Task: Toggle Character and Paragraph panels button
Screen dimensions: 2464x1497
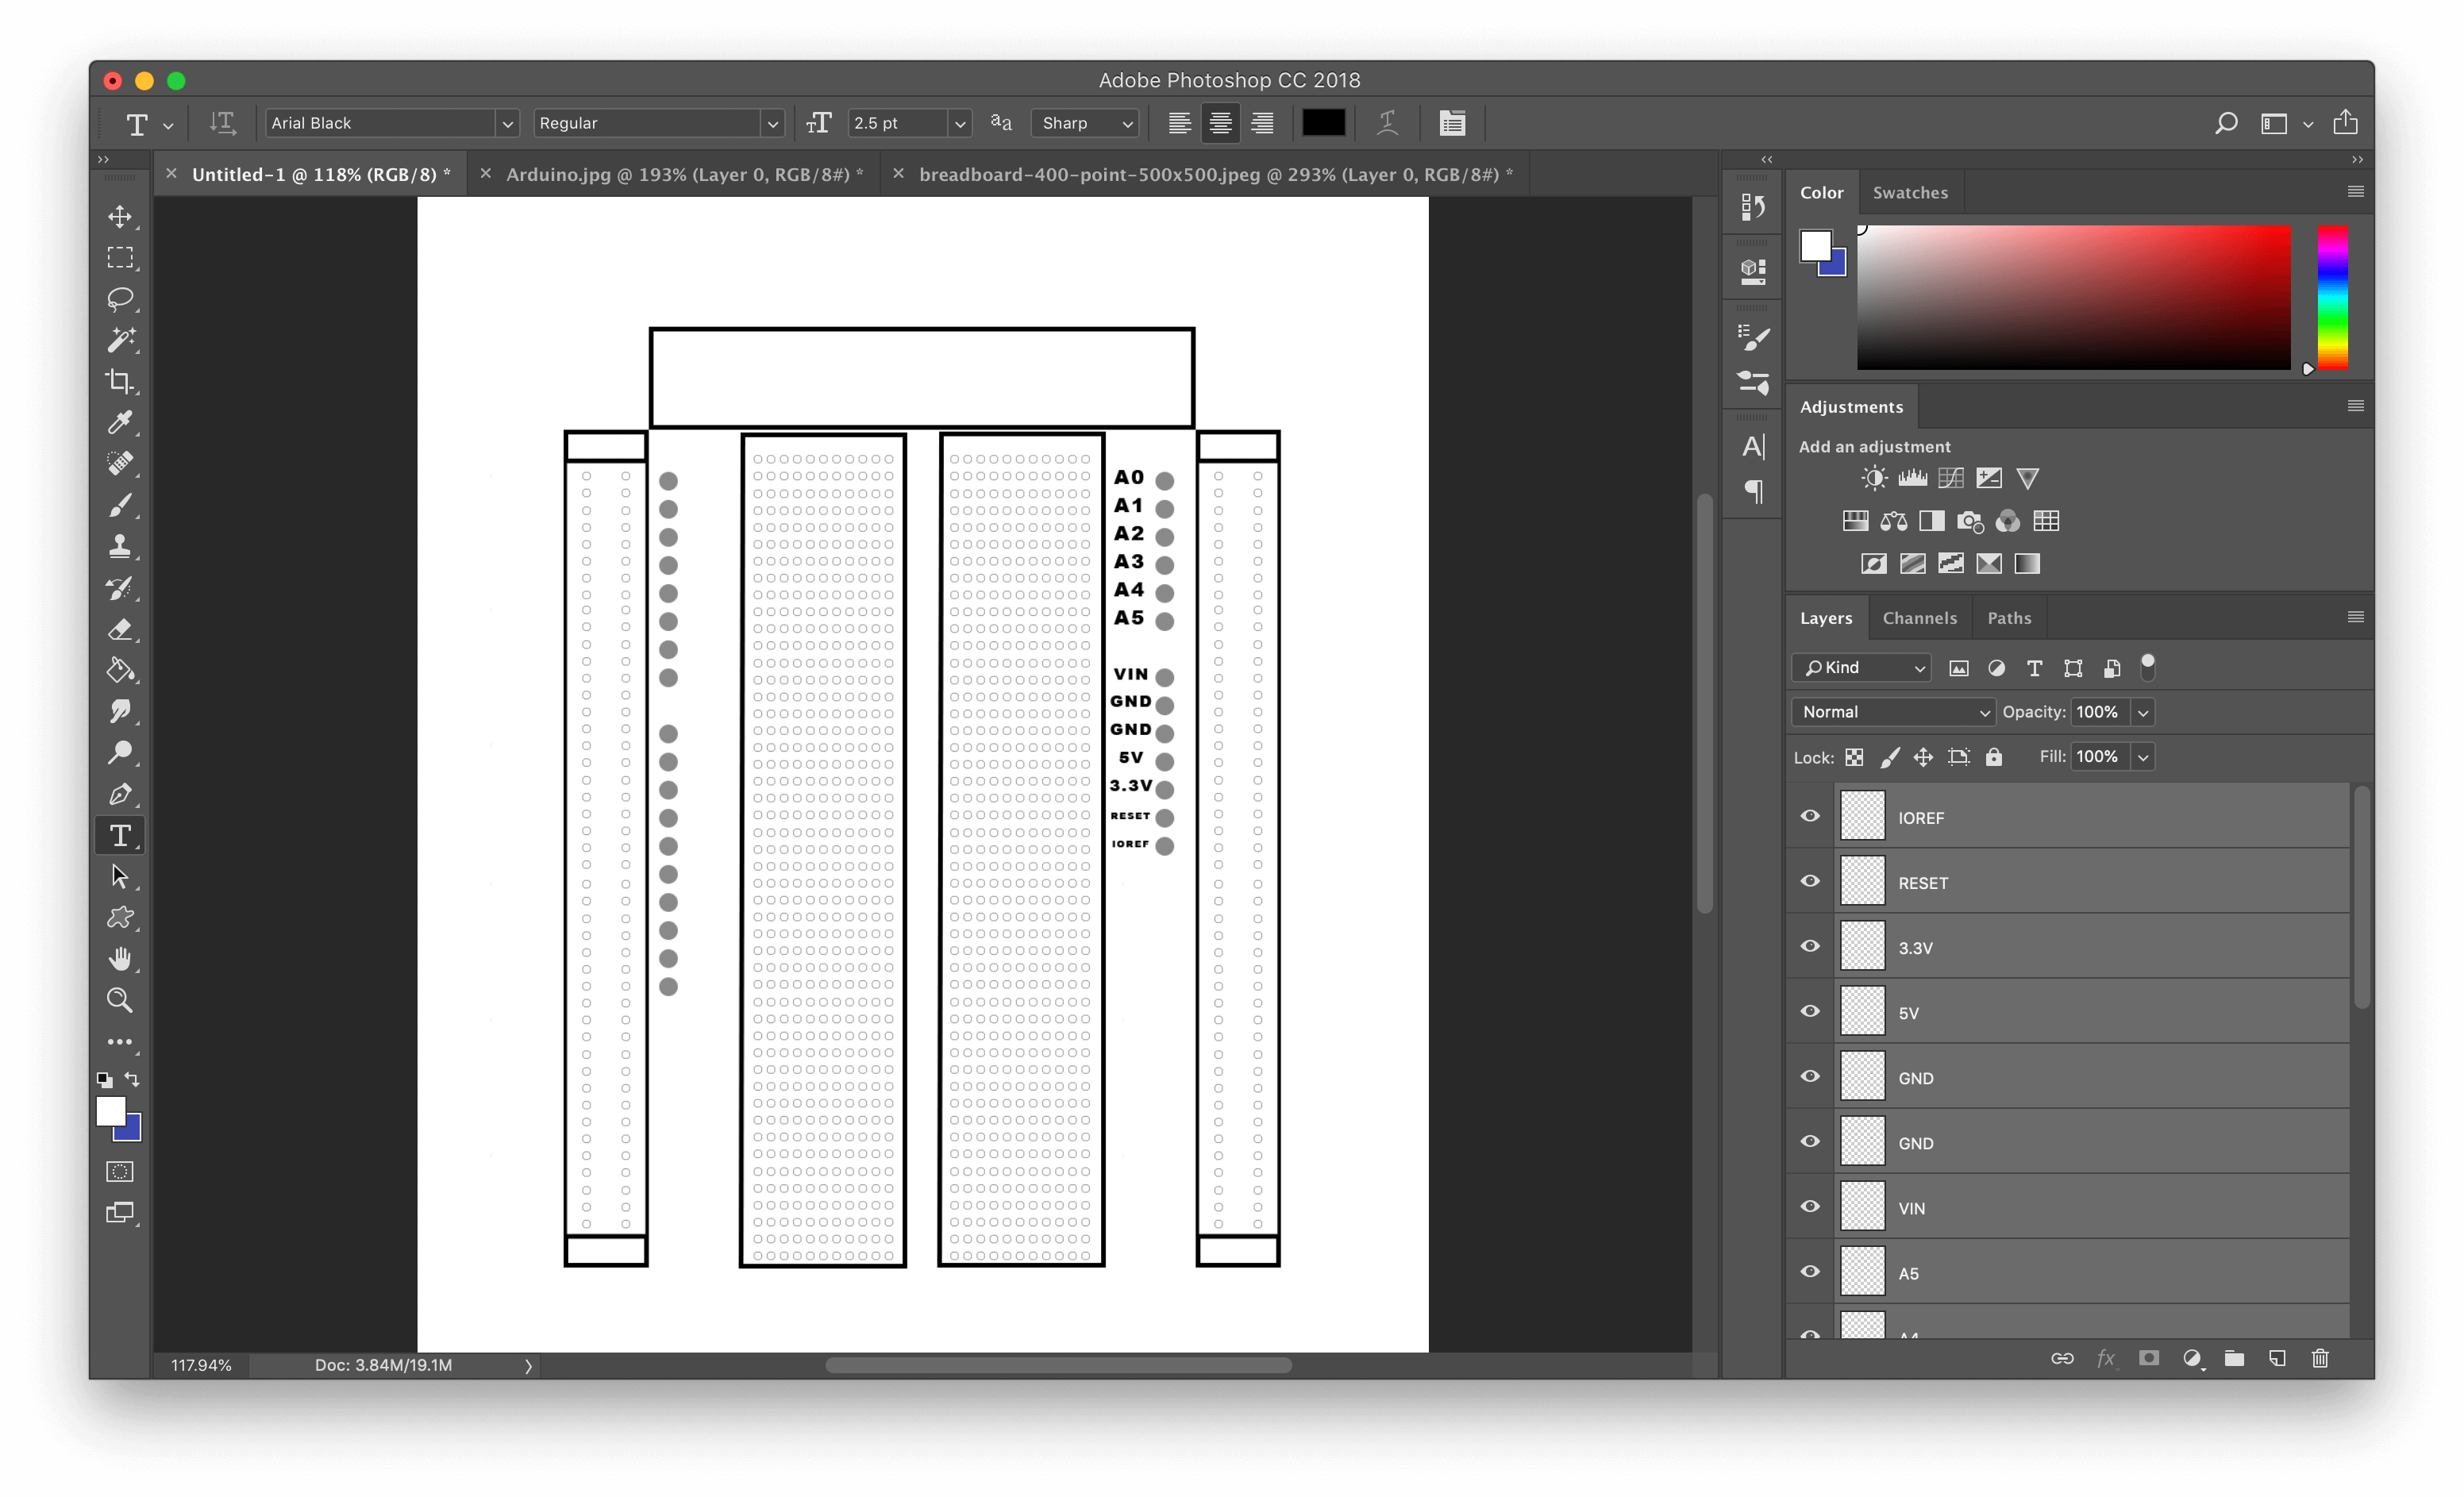Action: (x=1452, y=123)
